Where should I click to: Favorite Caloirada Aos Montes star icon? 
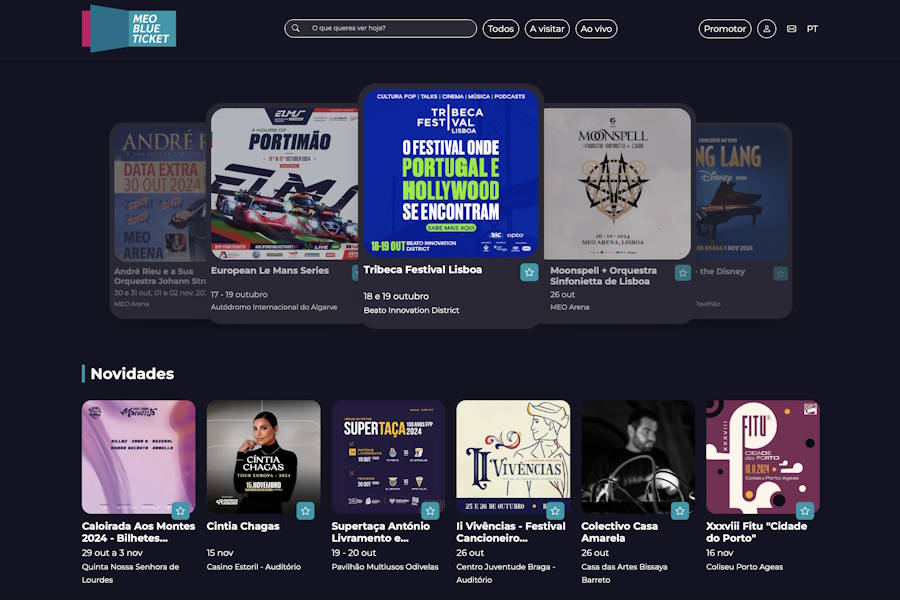[181, 510]
